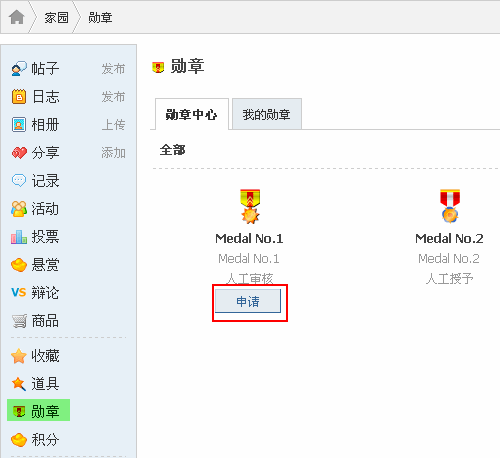Click the VS 辩论 icon
This screenshot has height=458, width=500.
(19, 293)
